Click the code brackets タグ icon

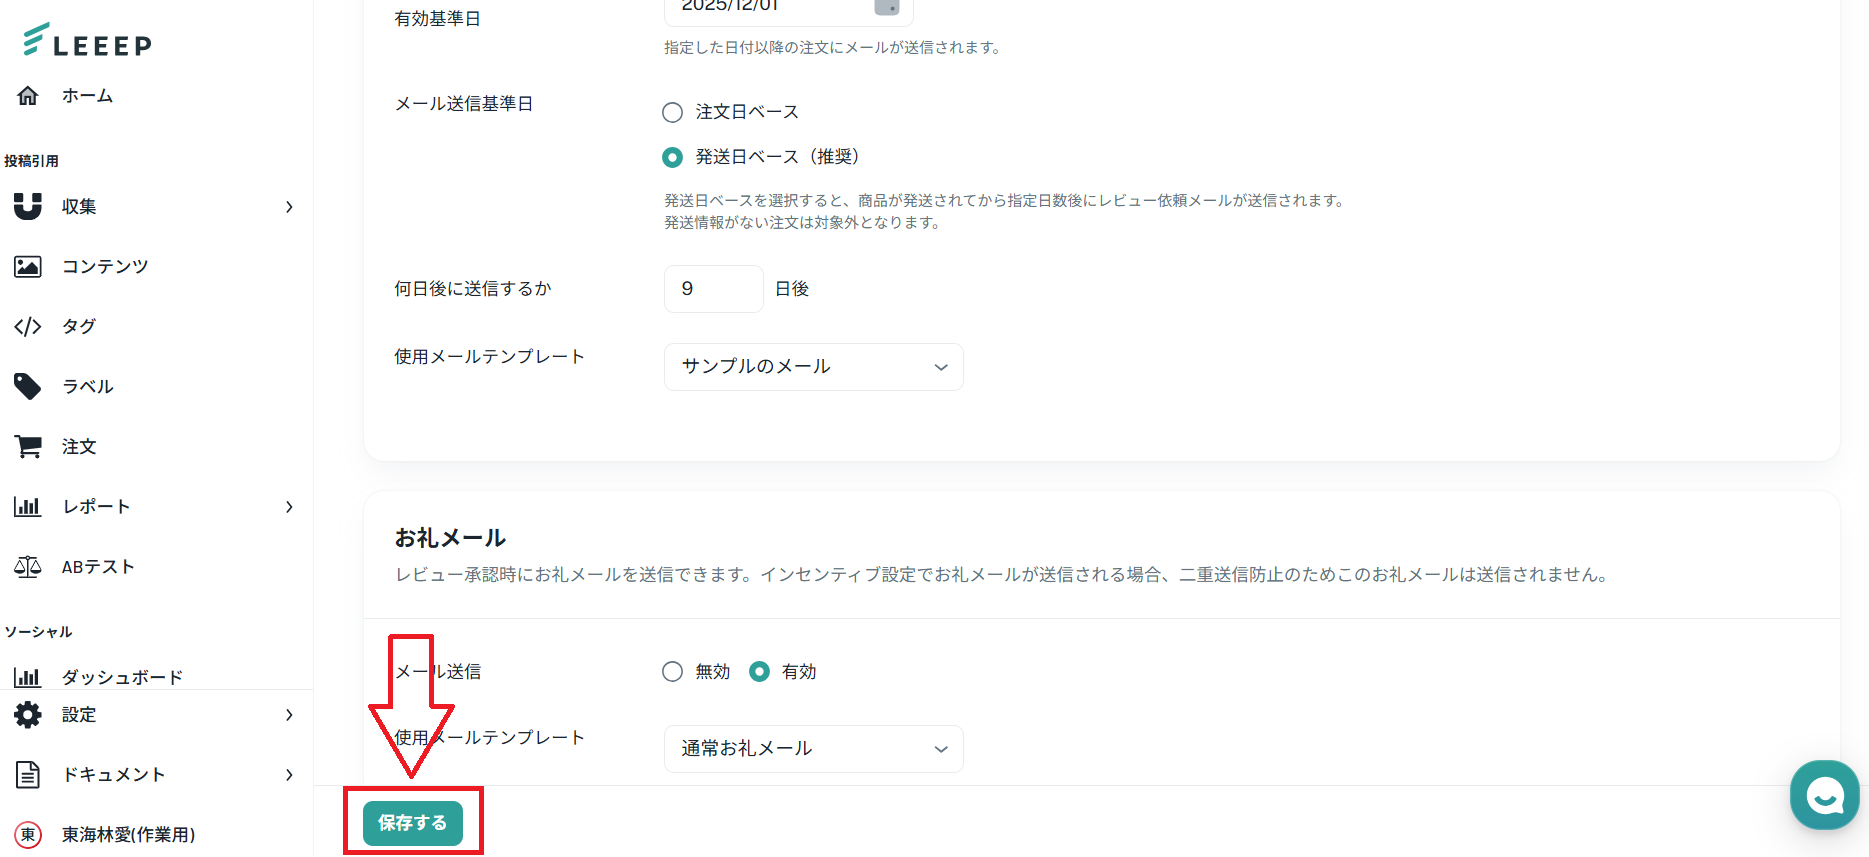click(28, 327)
